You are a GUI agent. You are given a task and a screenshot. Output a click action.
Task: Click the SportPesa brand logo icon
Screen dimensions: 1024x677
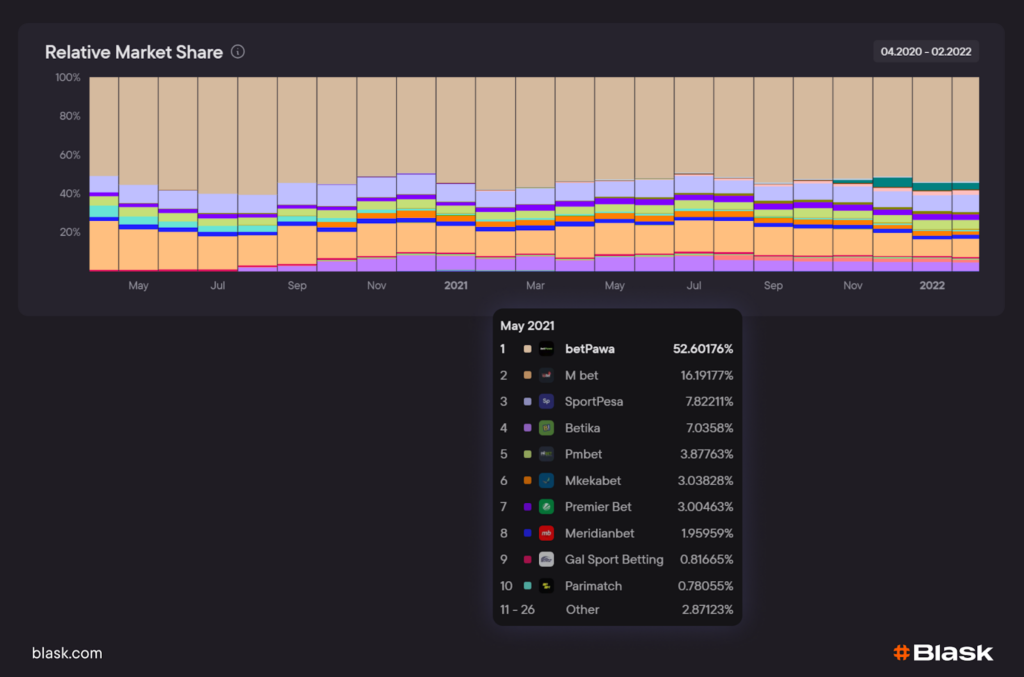[546, 402]
